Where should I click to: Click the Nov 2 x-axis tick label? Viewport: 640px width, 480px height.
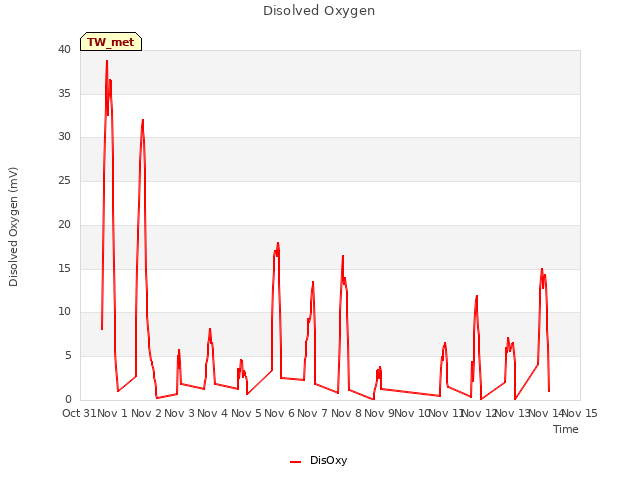tap(146, 413)
